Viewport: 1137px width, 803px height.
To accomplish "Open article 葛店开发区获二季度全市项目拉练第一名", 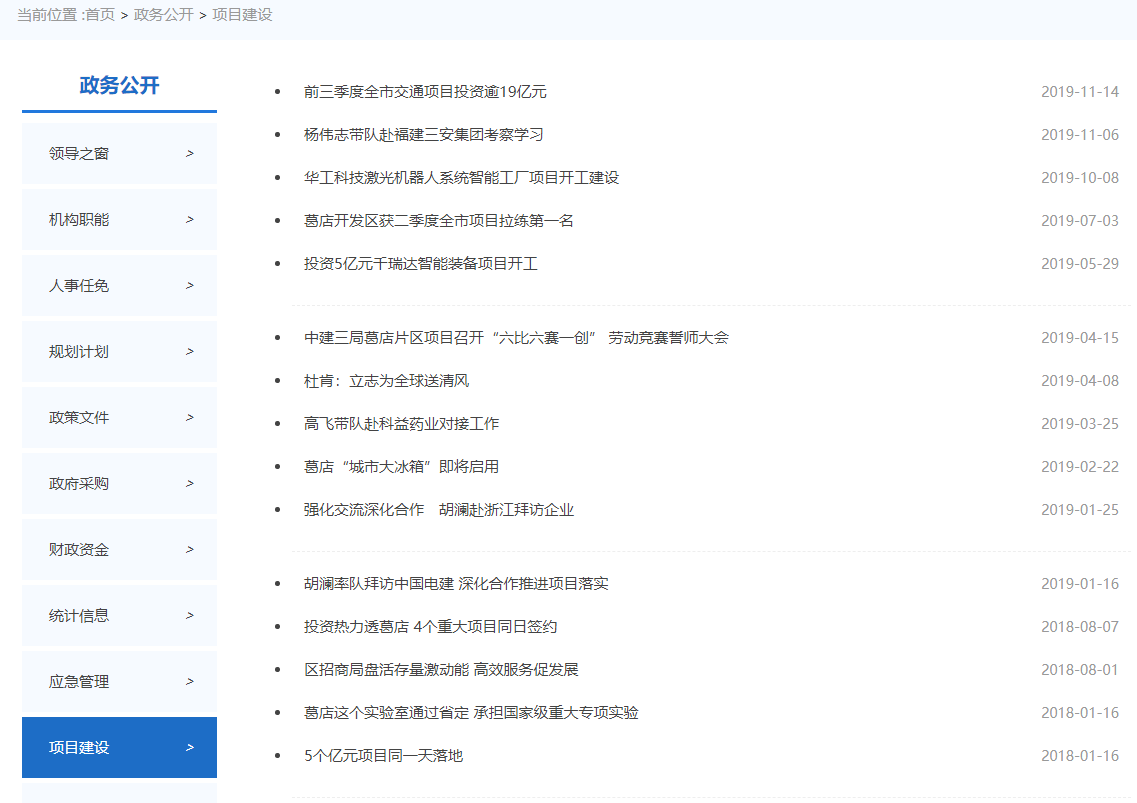I will coord(439,221).
